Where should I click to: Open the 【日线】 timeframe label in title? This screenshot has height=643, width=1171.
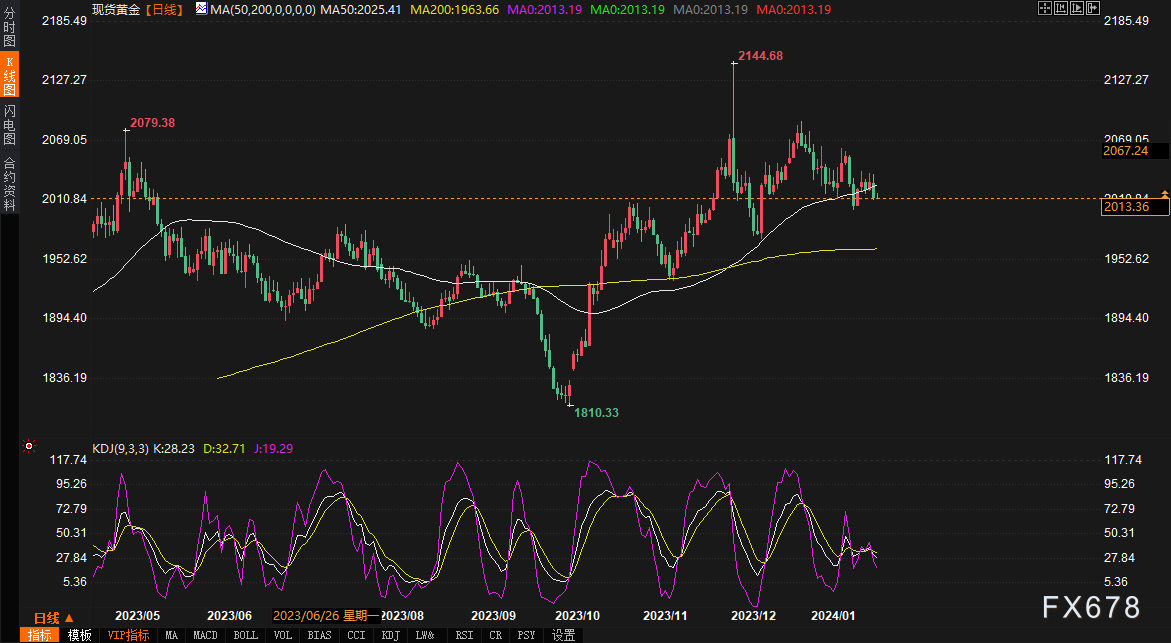click(x=162, y=9)
